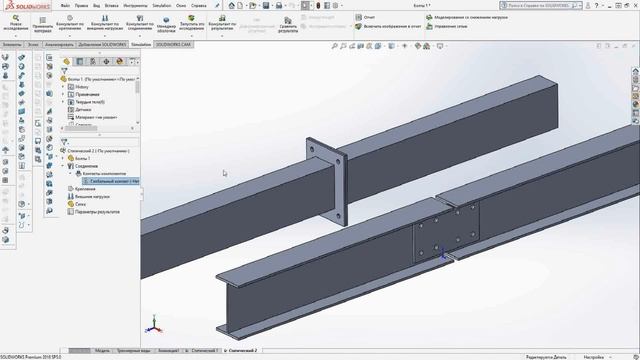Image resolution: width=640 pixels, height=360 pixels.
Task: Click Zoom to Fit in the view toolbar
Action: [334, 46]
